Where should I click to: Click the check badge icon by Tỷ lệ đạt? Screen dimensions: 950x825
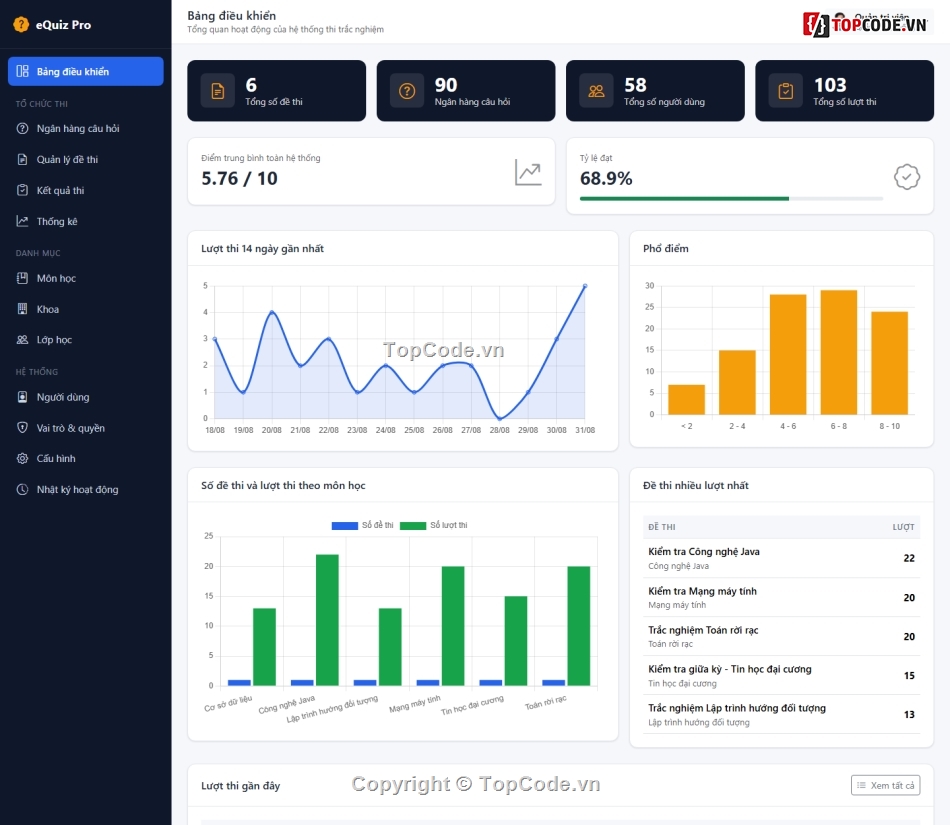(906, 177)
